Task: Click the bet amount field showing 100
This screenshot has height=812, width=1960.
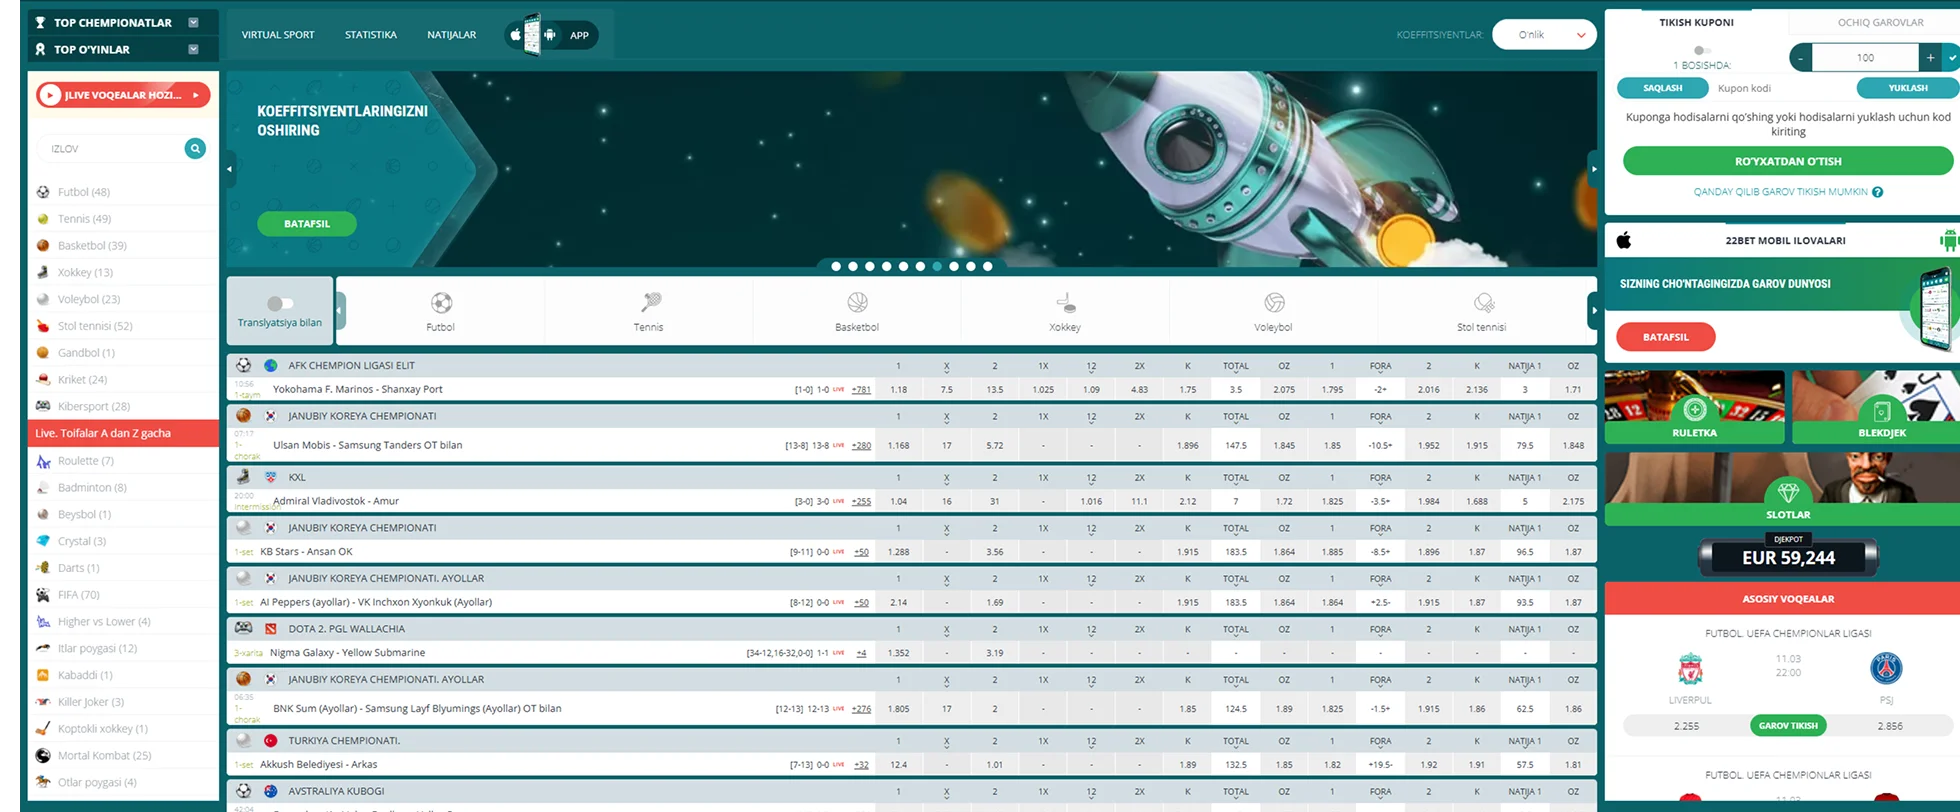Action: [x=1865, y=58]
